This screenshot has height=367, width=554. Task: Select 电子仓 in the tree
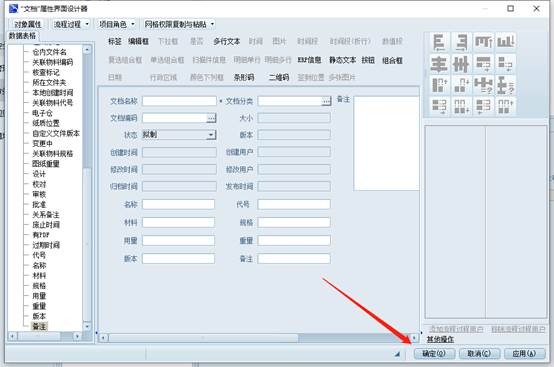(x=42, y=113)
